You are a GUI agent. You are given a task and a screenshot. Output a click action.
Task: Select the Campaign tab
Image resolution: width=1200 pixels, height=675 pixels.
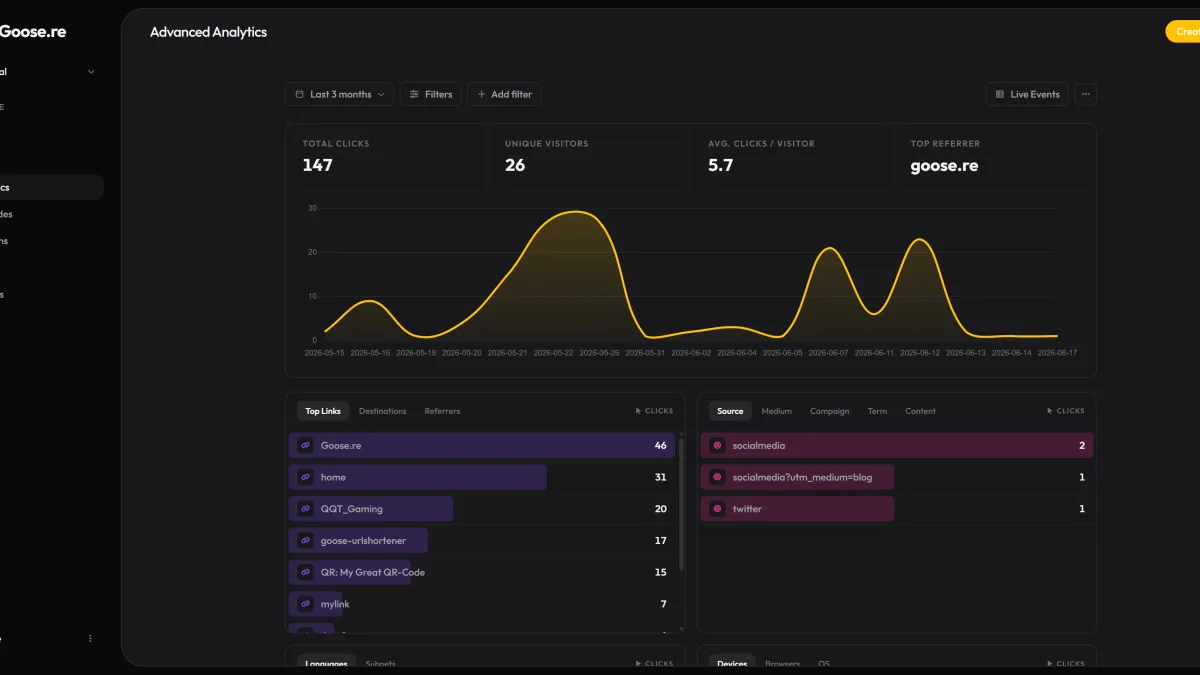click(830, 411)
